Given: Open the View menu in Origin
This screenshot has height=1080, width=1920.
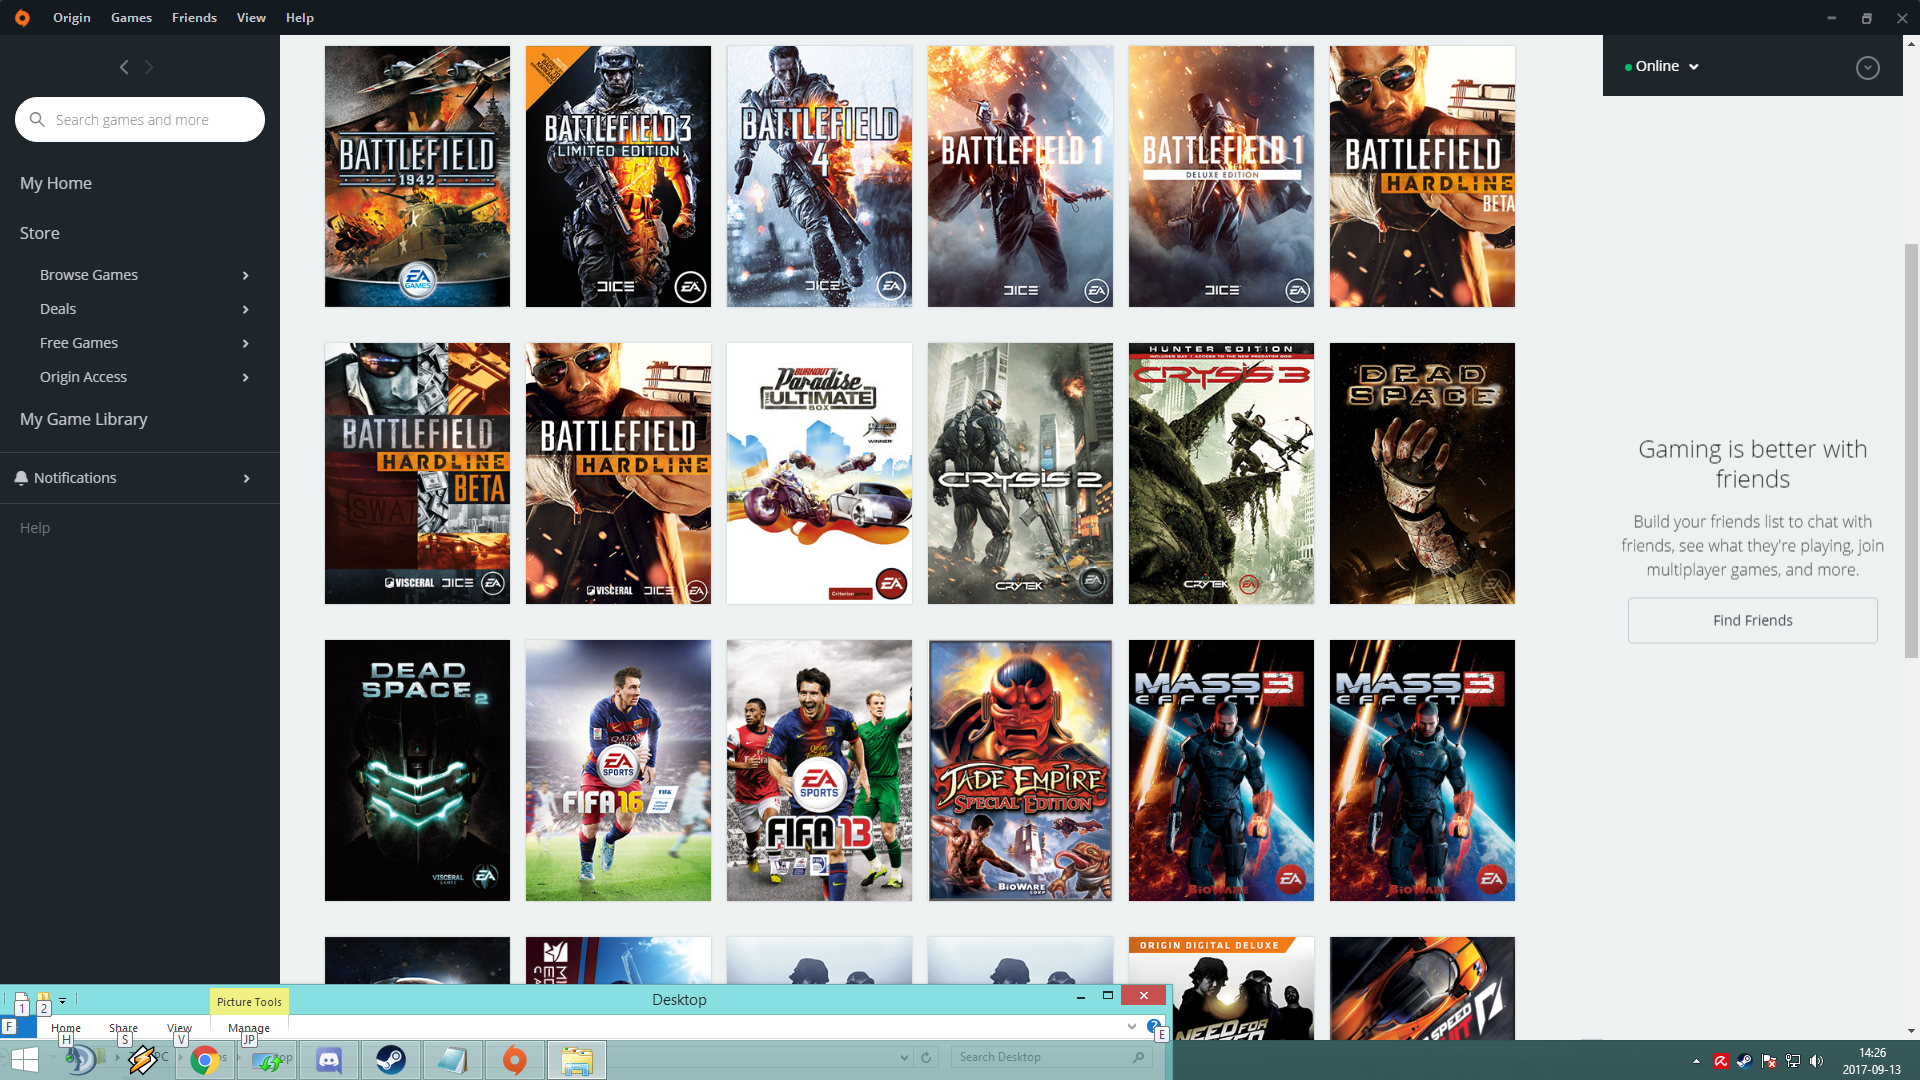Looking at the screenshot, I should (x=251, y=17).
